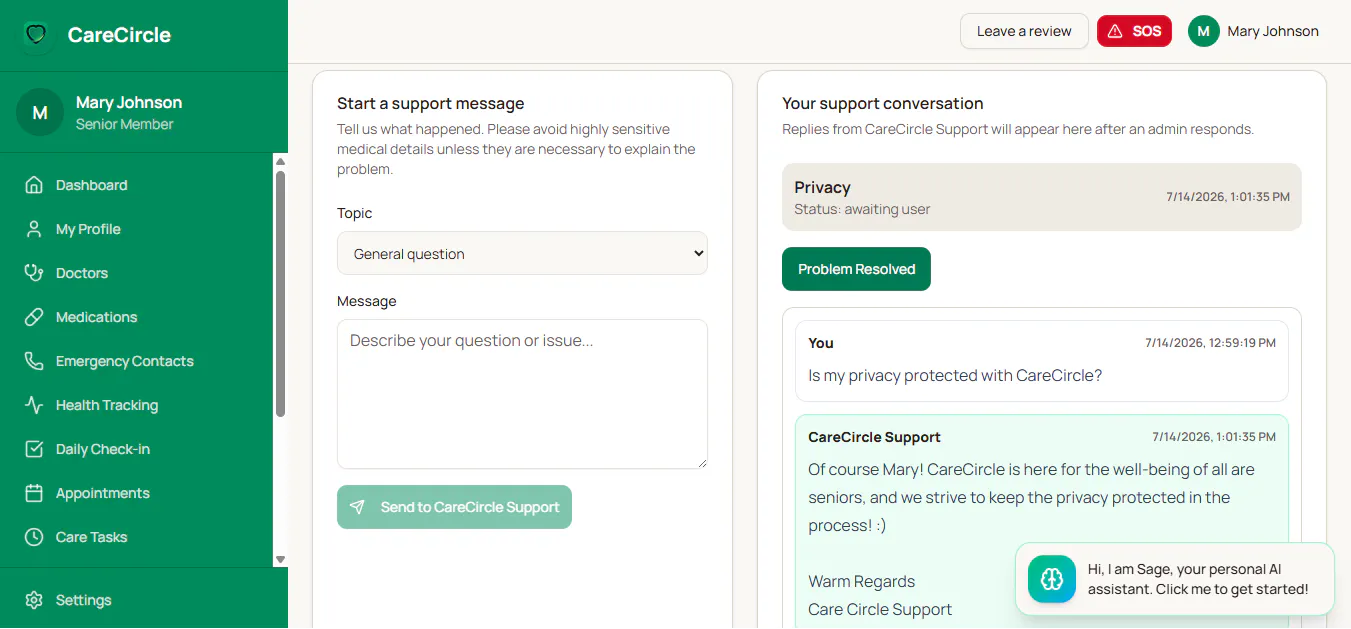This screenshot has height=629, width=1351.
Task: Click the Settings gear icon
Action: (x=34, y=600)
